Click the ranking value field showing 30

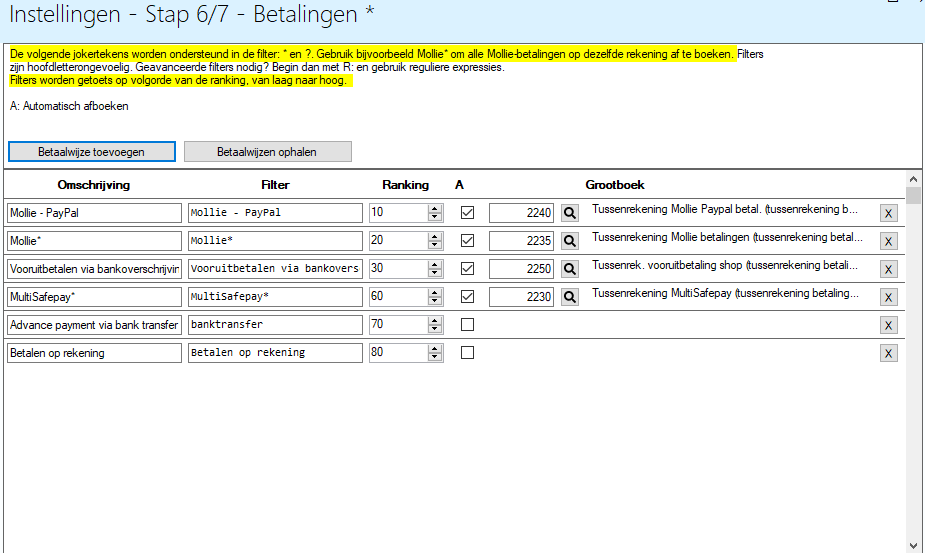tap(399, 269)
